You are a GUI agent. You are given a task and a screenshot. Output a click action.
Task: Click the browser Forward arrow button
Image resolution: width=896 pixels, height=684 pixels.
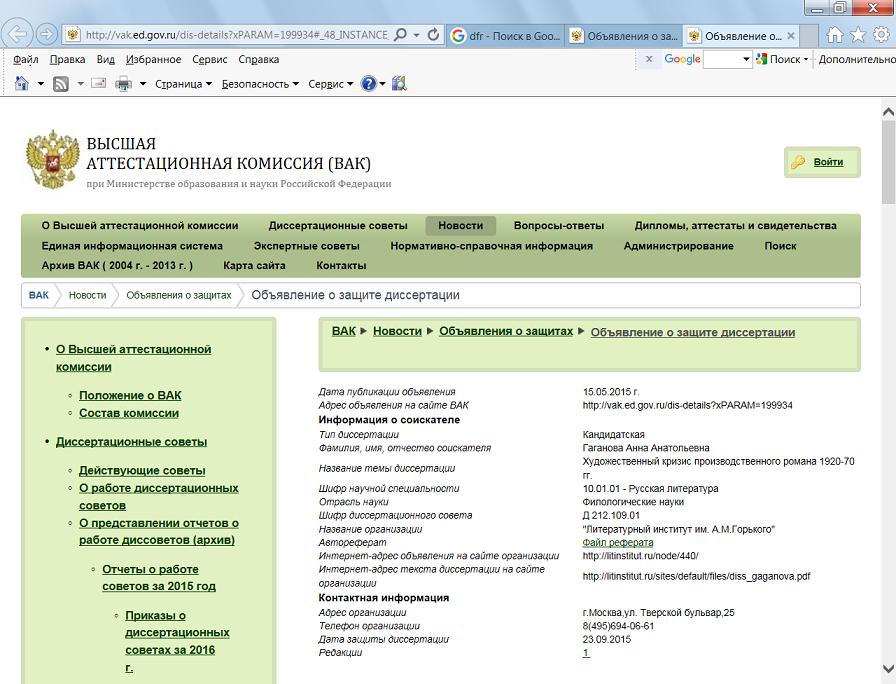(46, 34)
